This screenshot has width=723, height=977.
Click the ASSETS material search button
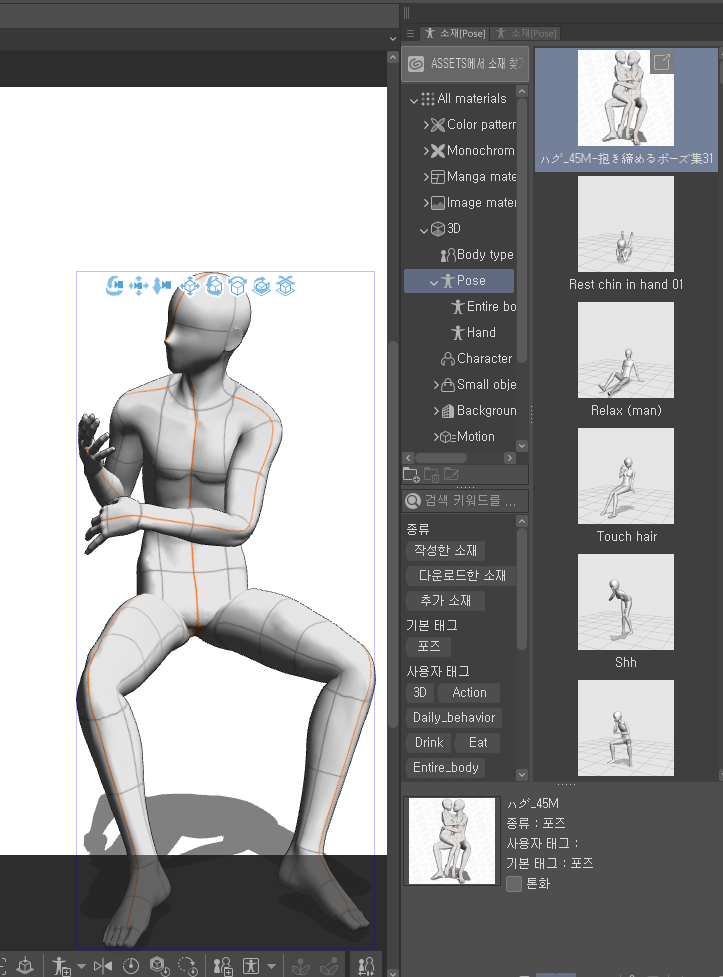coord(465,64)
